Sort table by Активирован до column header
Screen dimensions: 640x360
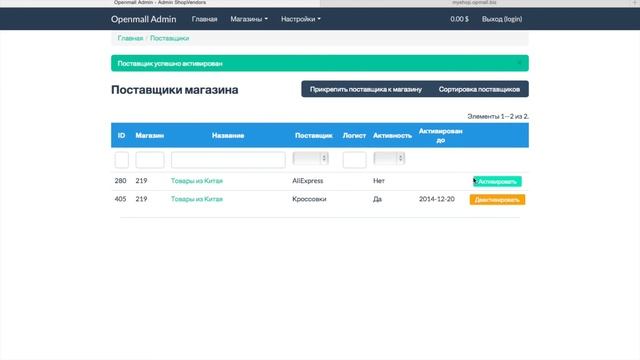click(x=440, y=135)
